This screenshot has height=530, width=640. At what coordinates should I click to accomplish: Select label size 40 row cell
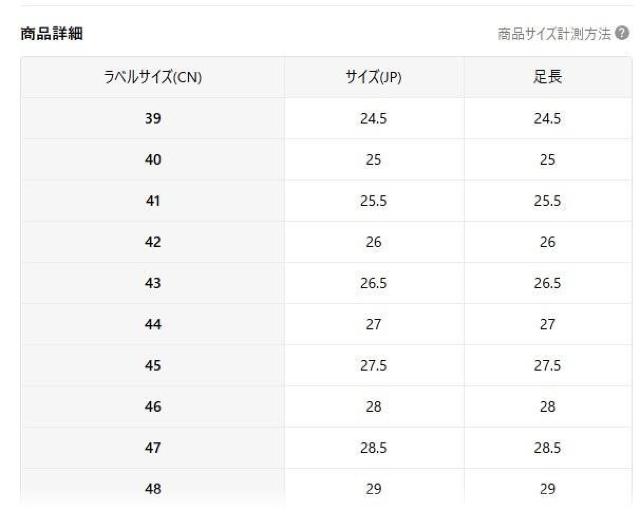pos(154,160)
